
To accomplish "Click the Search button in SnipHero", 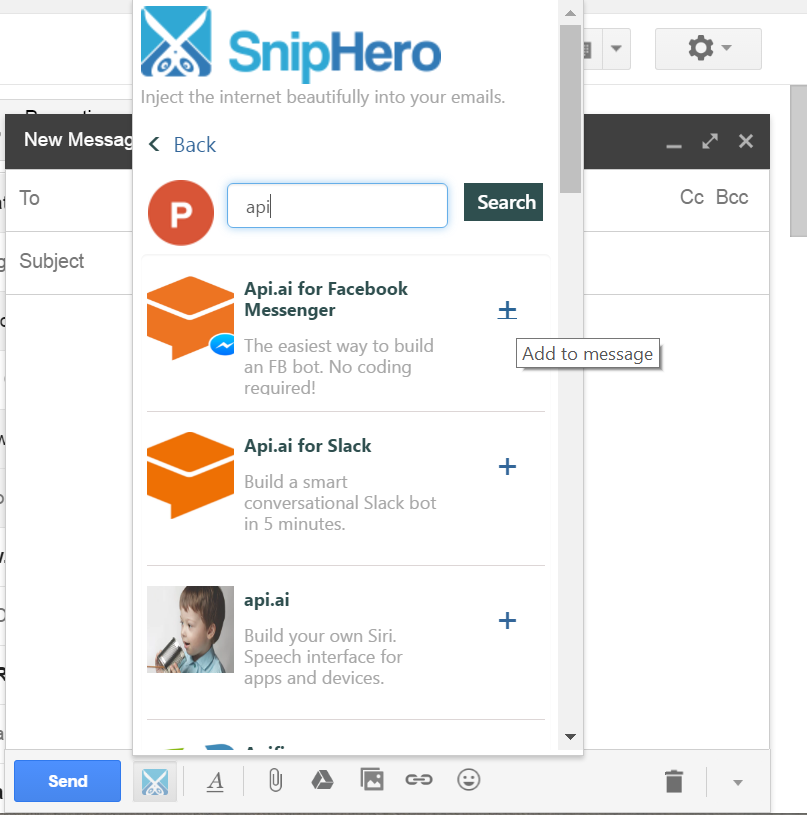I will pos(503,201).
